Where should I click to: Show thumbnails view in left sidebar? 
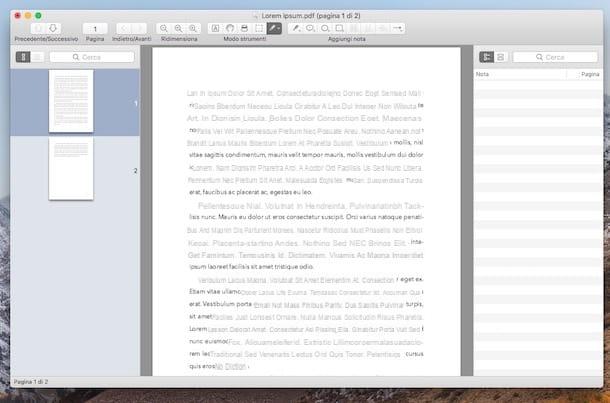[x=23, y=57]
